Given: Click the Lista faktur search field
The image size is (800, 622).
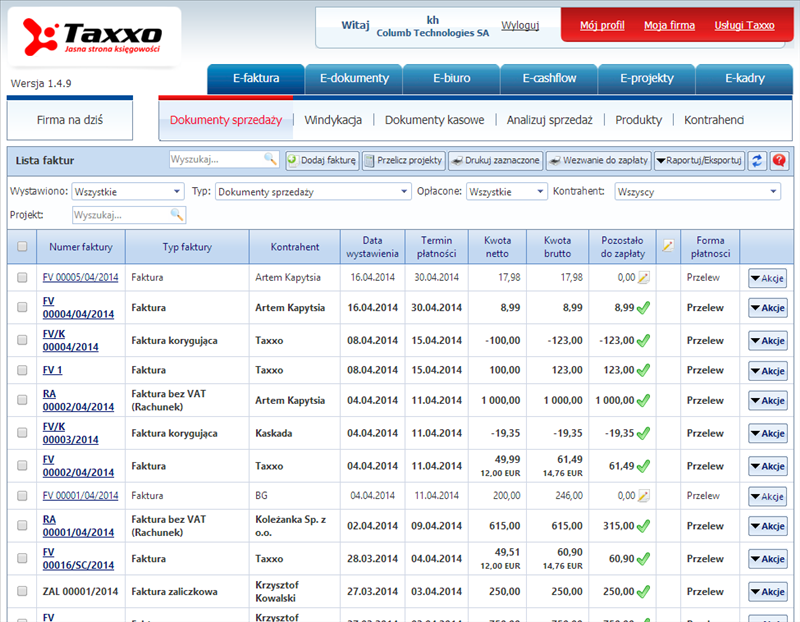Looking at the screenshot, I should point(217,159).
